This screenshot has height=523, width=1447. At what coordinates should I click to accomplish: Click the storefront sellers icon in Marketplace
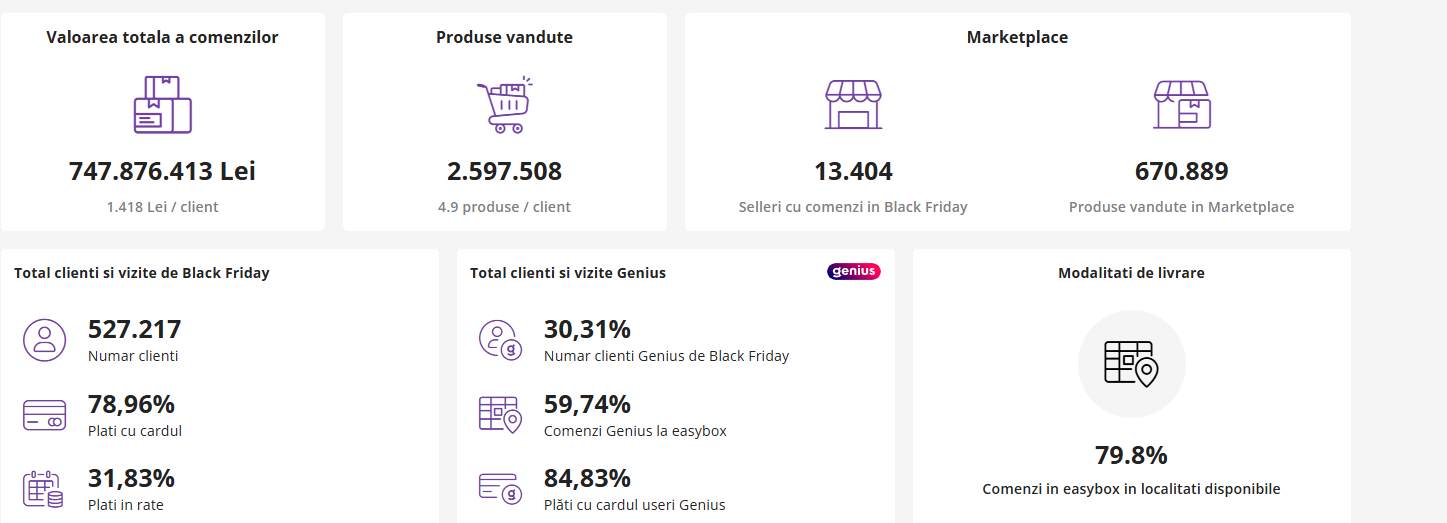point(853,105)
